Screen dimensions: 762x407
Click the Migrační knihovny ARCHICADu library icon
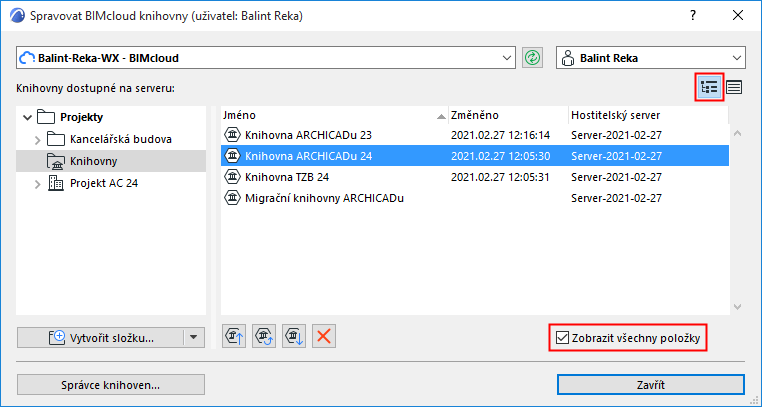click(x=233, y=198)
